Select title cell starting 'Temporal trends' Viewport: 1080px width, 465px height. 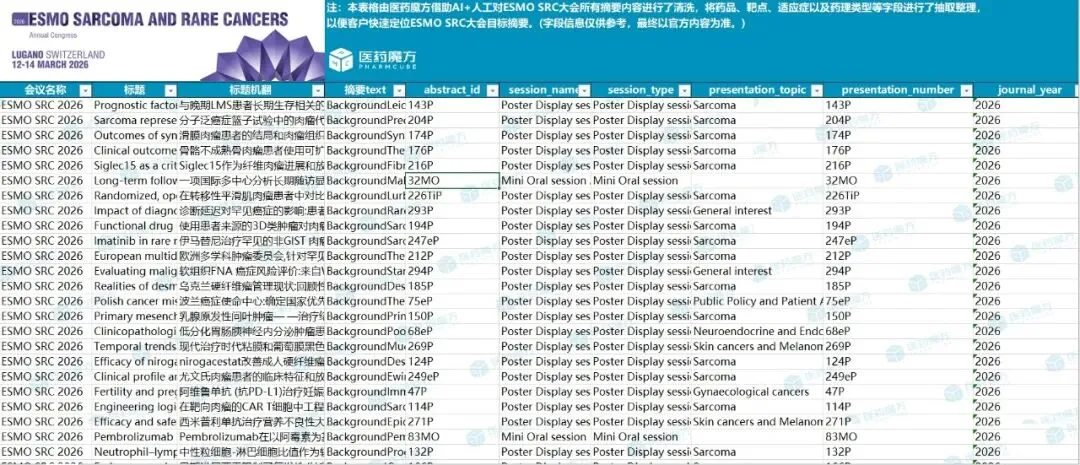coord(134,347)
